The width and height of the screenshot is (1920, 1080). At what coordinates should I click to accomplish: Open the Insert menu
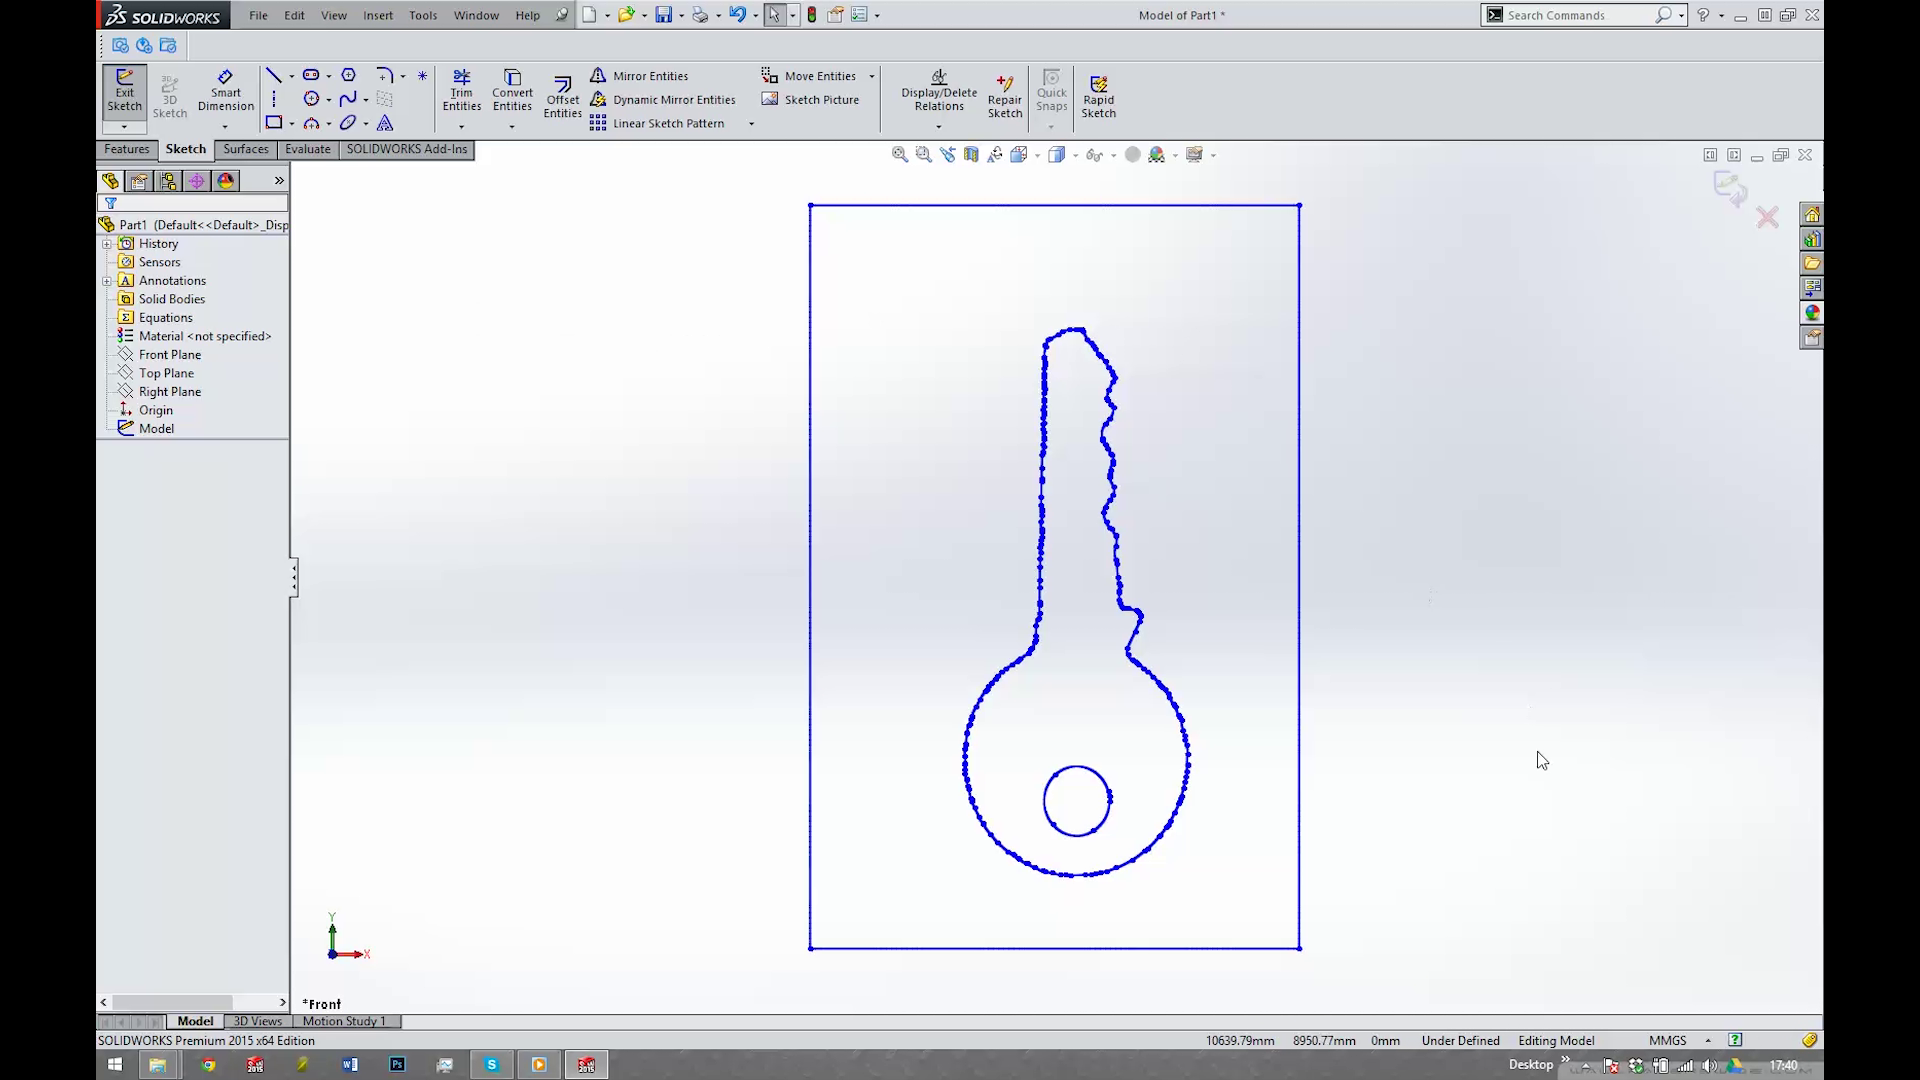(x=378, y=15)
